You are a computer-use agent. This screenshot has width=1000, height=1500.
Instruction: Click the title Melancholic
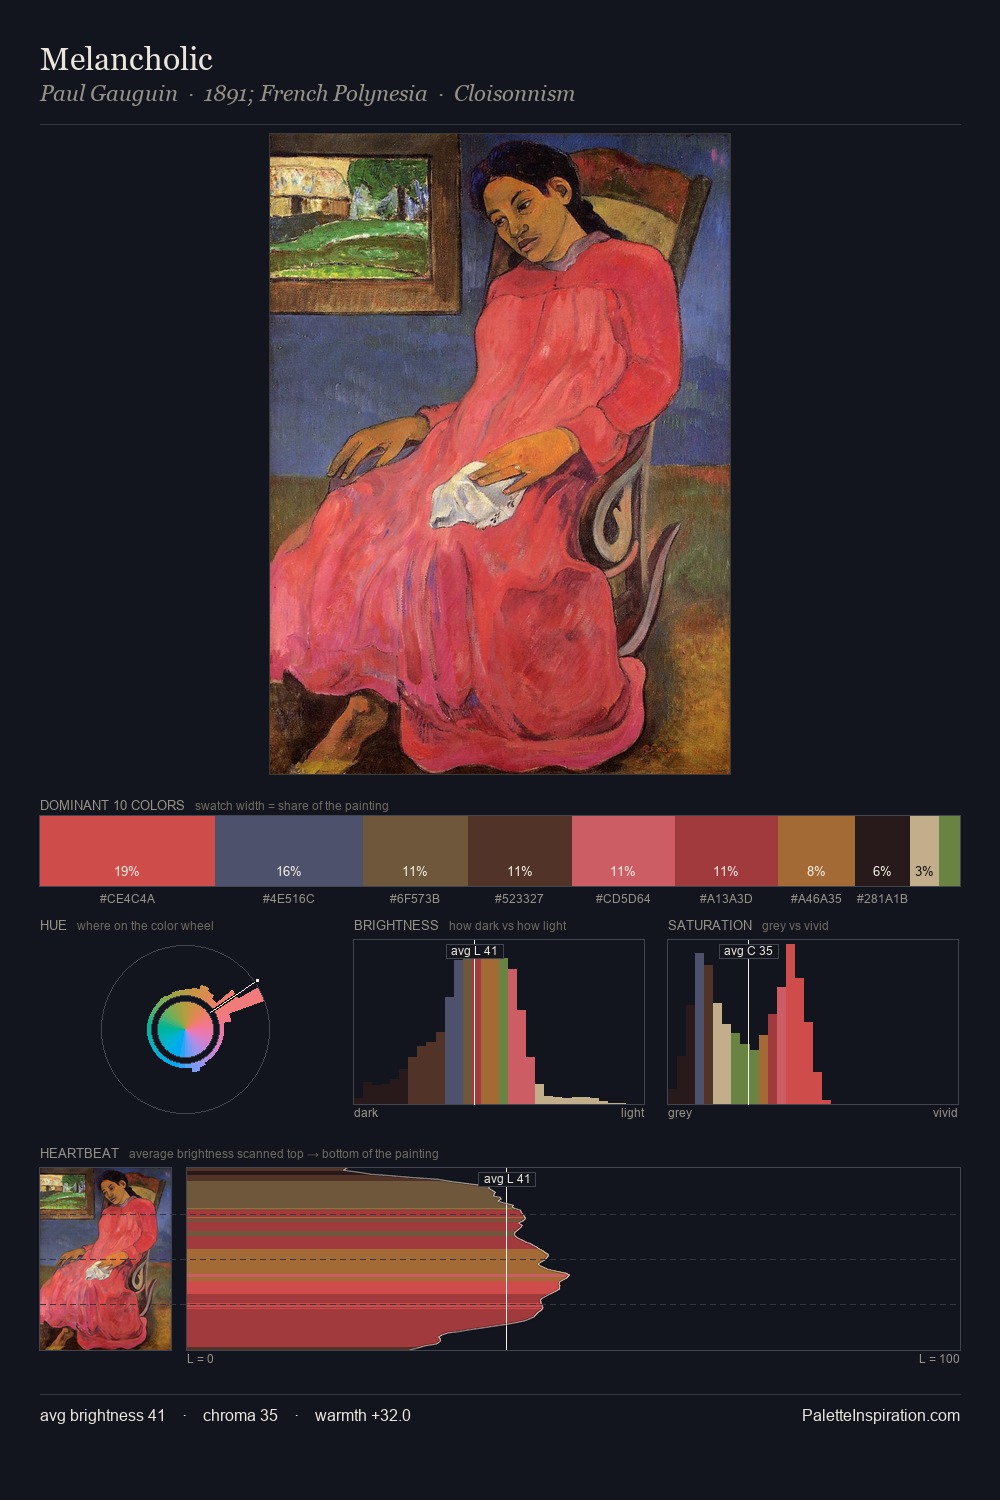pos(126,59)
